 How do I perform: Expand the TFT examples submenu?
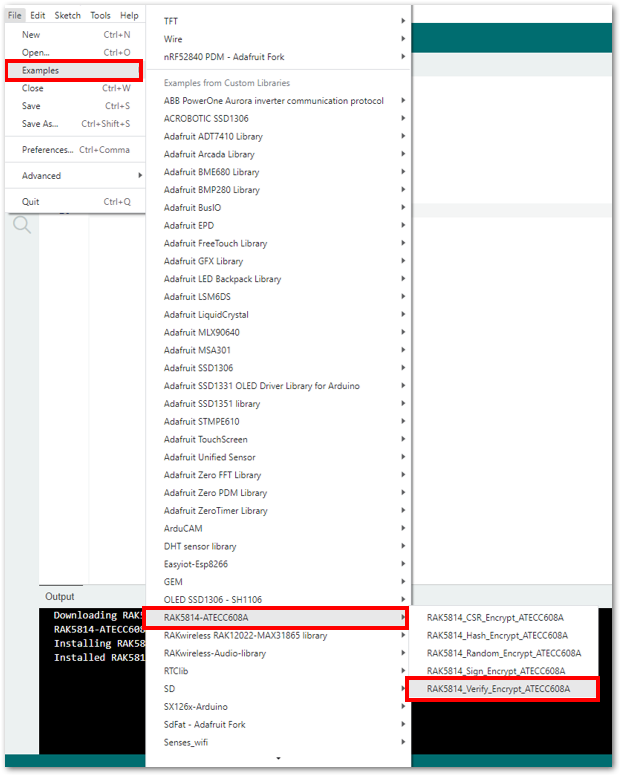pos(279,21)
